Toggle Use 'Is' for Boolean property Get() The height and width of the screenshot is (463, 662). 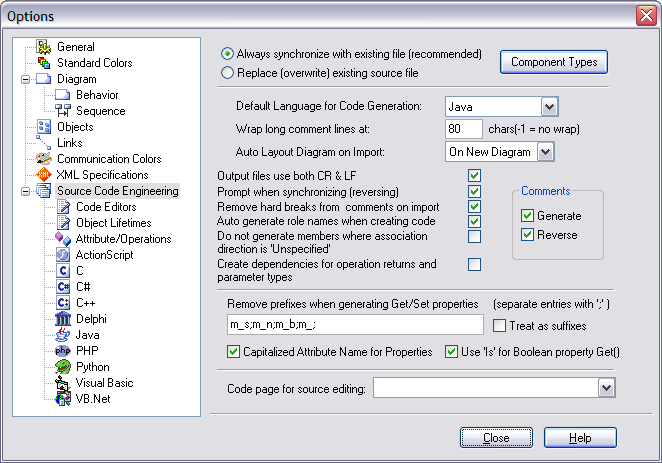click(452, 352)
